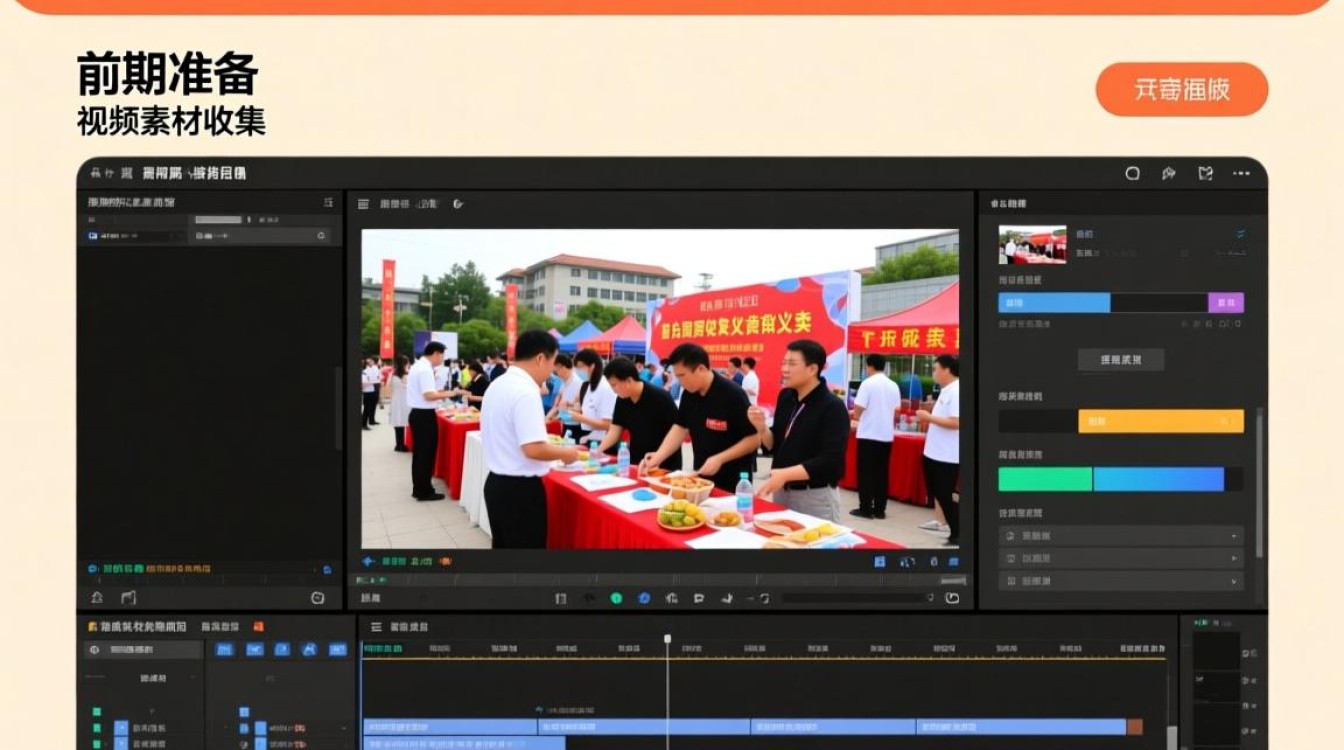
Task: Click the flag-shaped icon in the playback toolbar
Action: click(699, 598)
